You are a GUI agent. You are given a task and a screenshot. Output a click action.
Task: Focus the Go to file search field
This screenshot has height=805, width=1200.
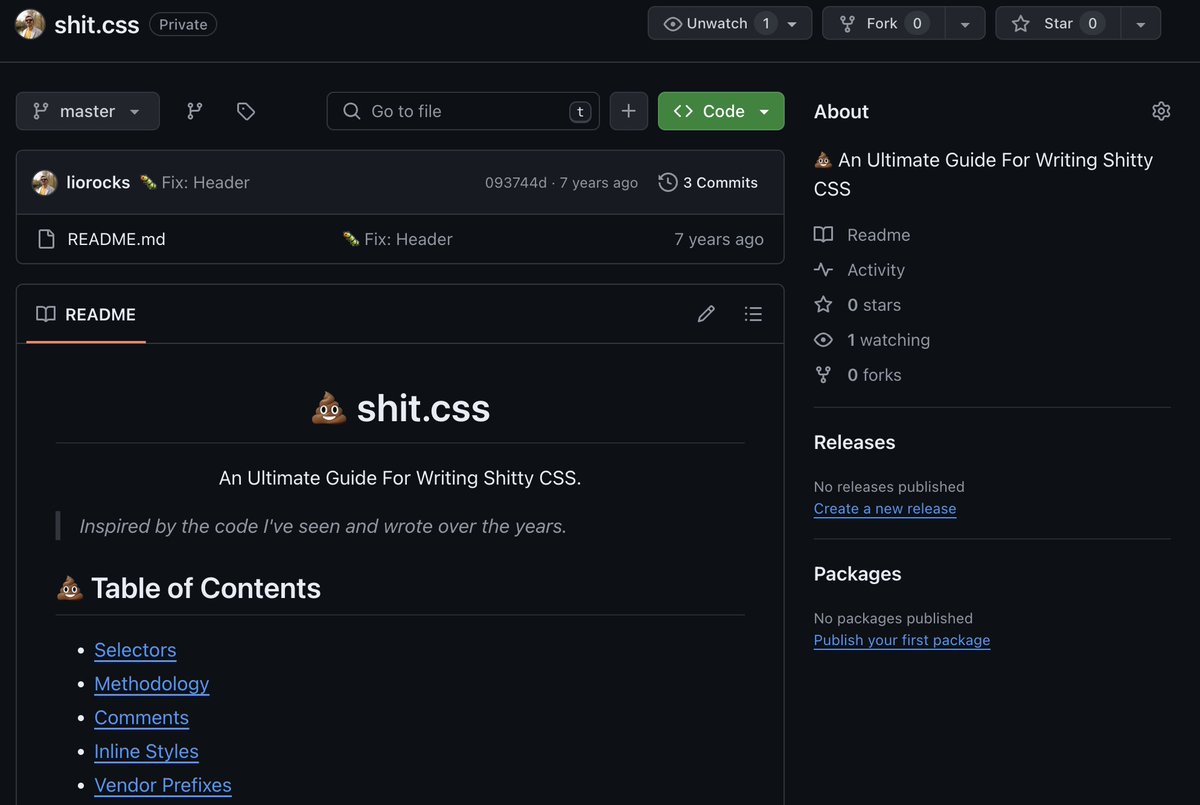click(463, 111)
